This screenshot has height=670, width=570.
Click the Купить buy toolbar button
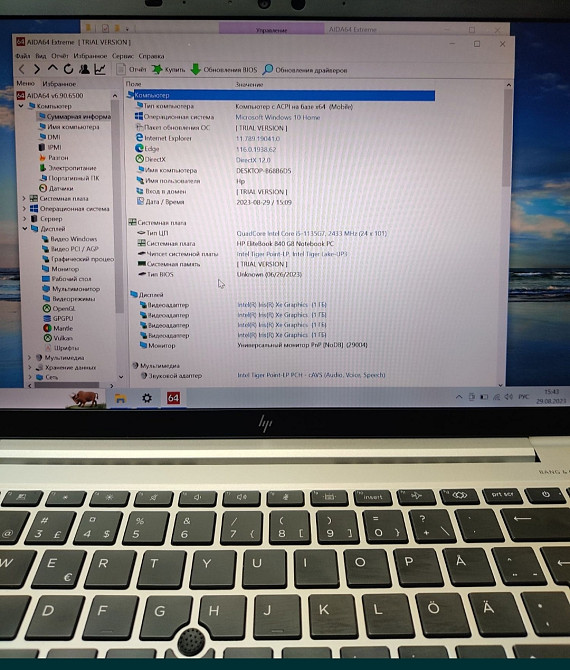(169, 69)
